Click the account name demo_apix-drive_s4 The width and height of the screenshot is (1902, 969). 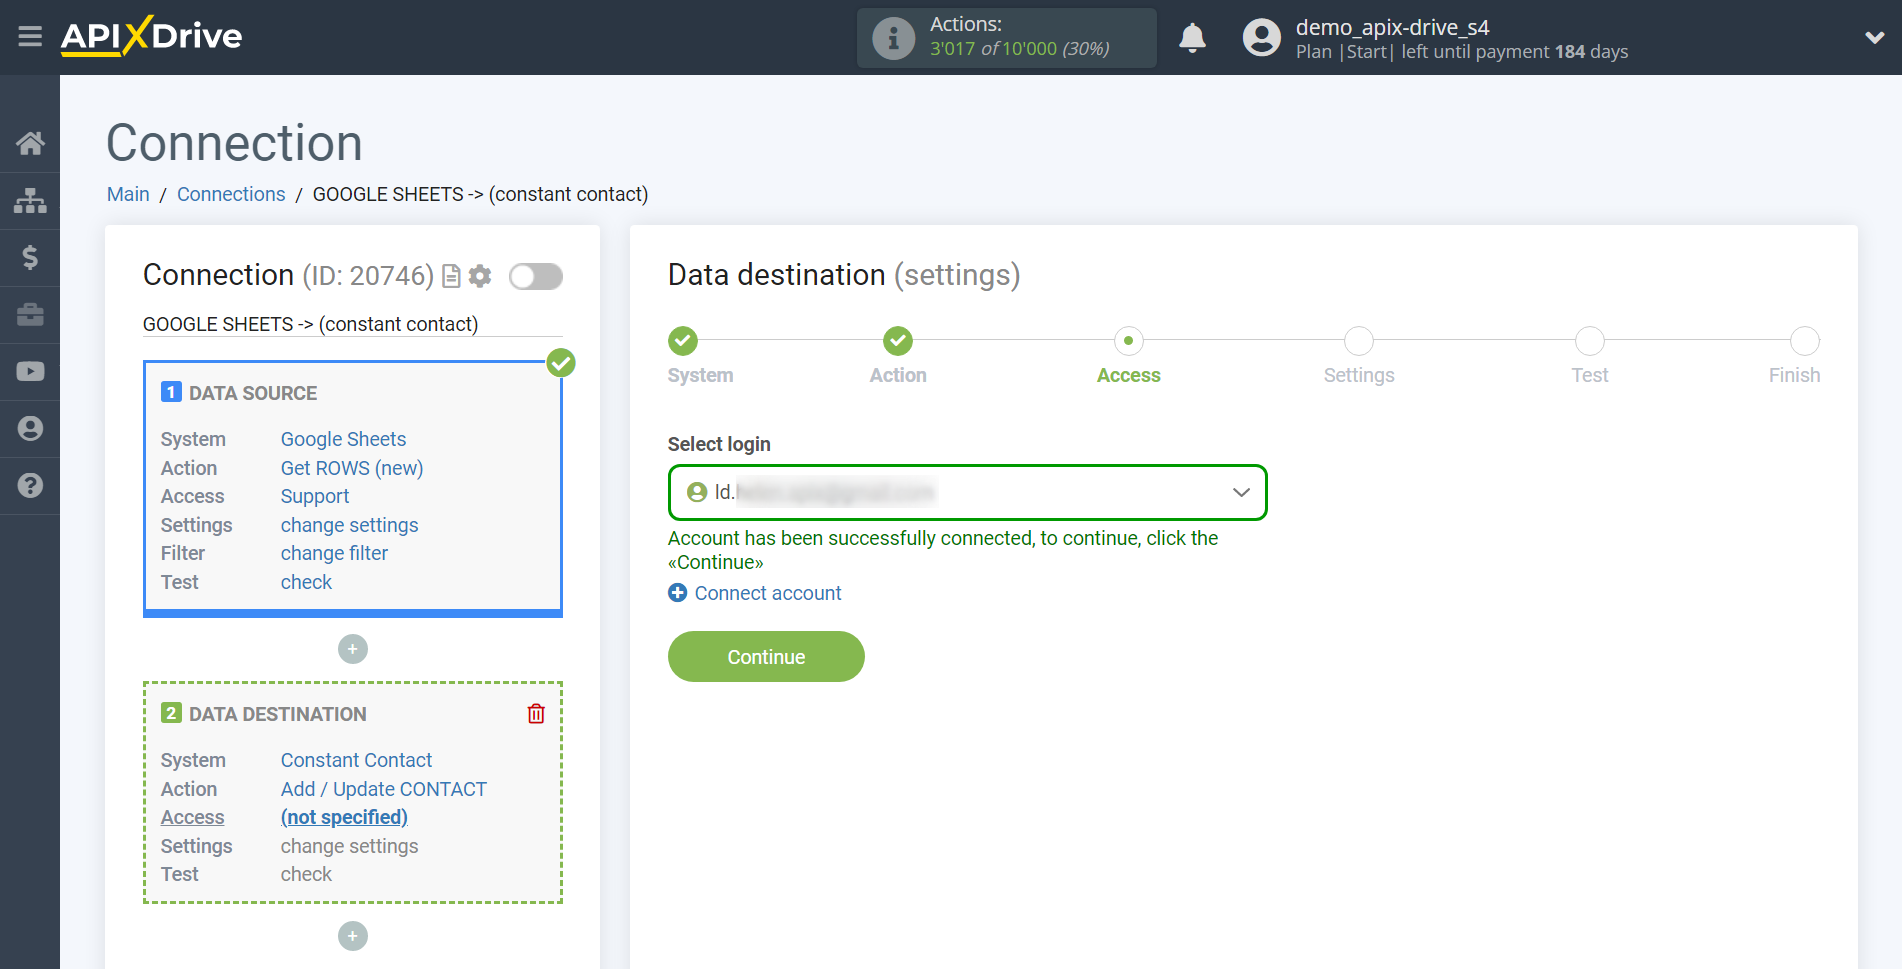(1392, 27)
